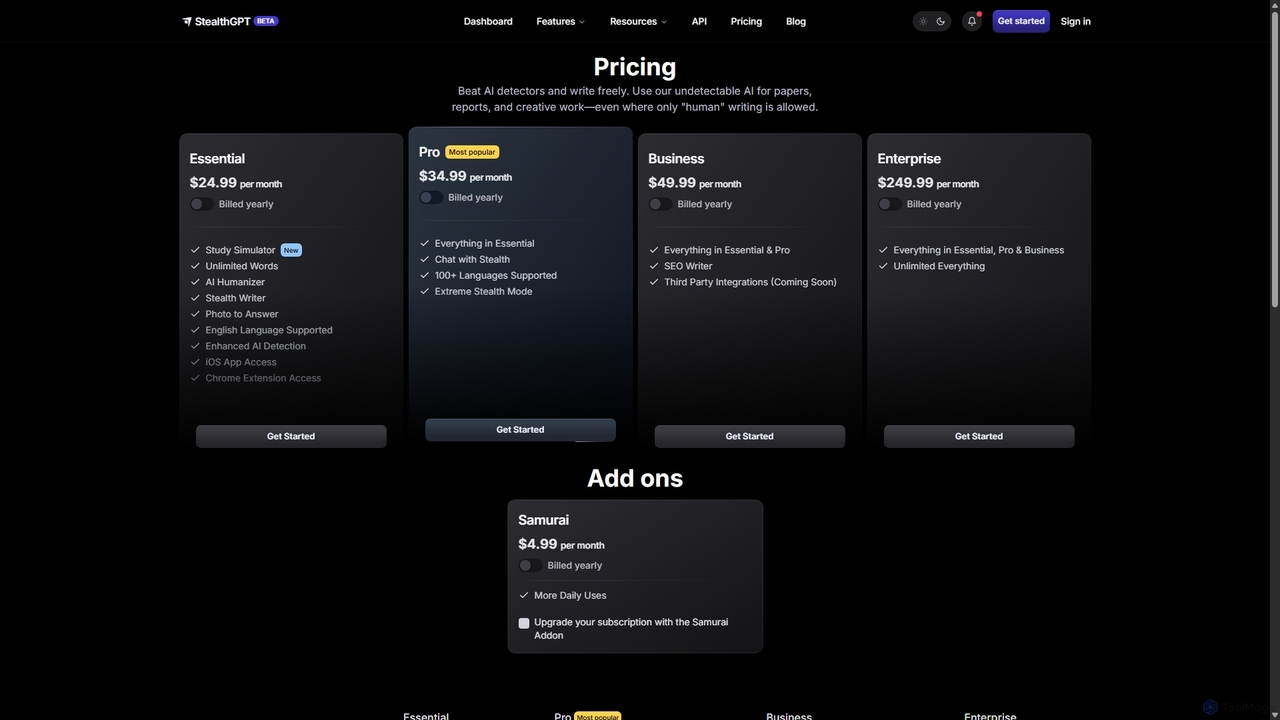Check the Samurai Addon upgrade checkbox

coord(524,623)
